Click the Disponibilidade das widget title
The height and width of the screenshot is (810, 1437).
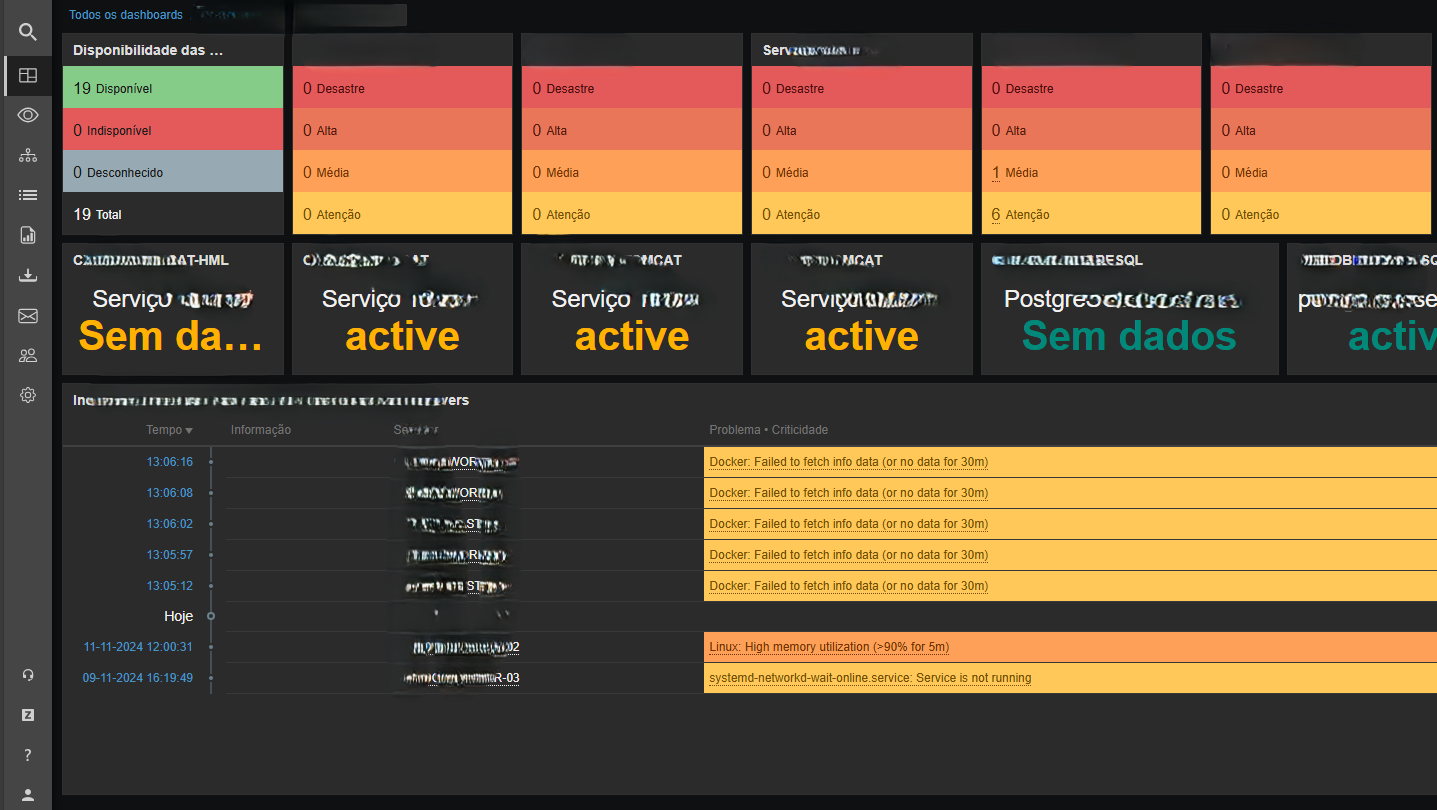[147, 50]
